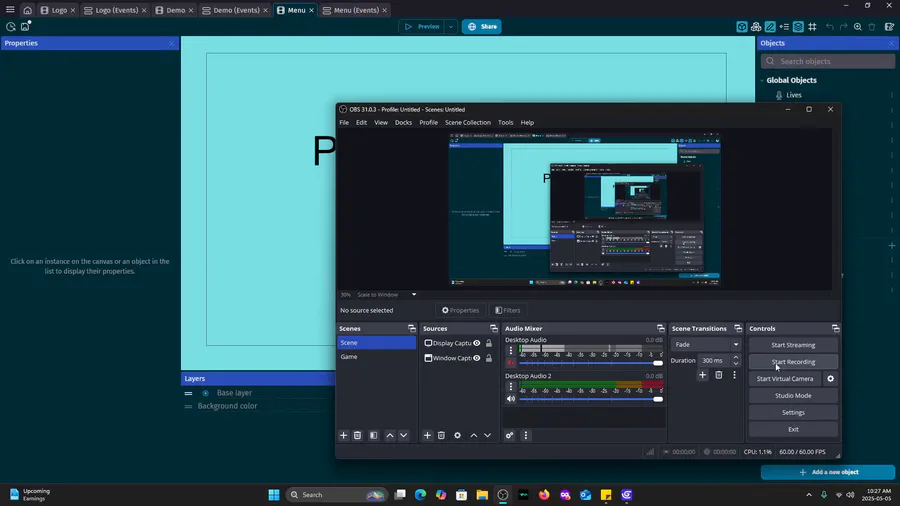Open Audio Mixer panel options menu
The image size is (900, 506).
525,435
